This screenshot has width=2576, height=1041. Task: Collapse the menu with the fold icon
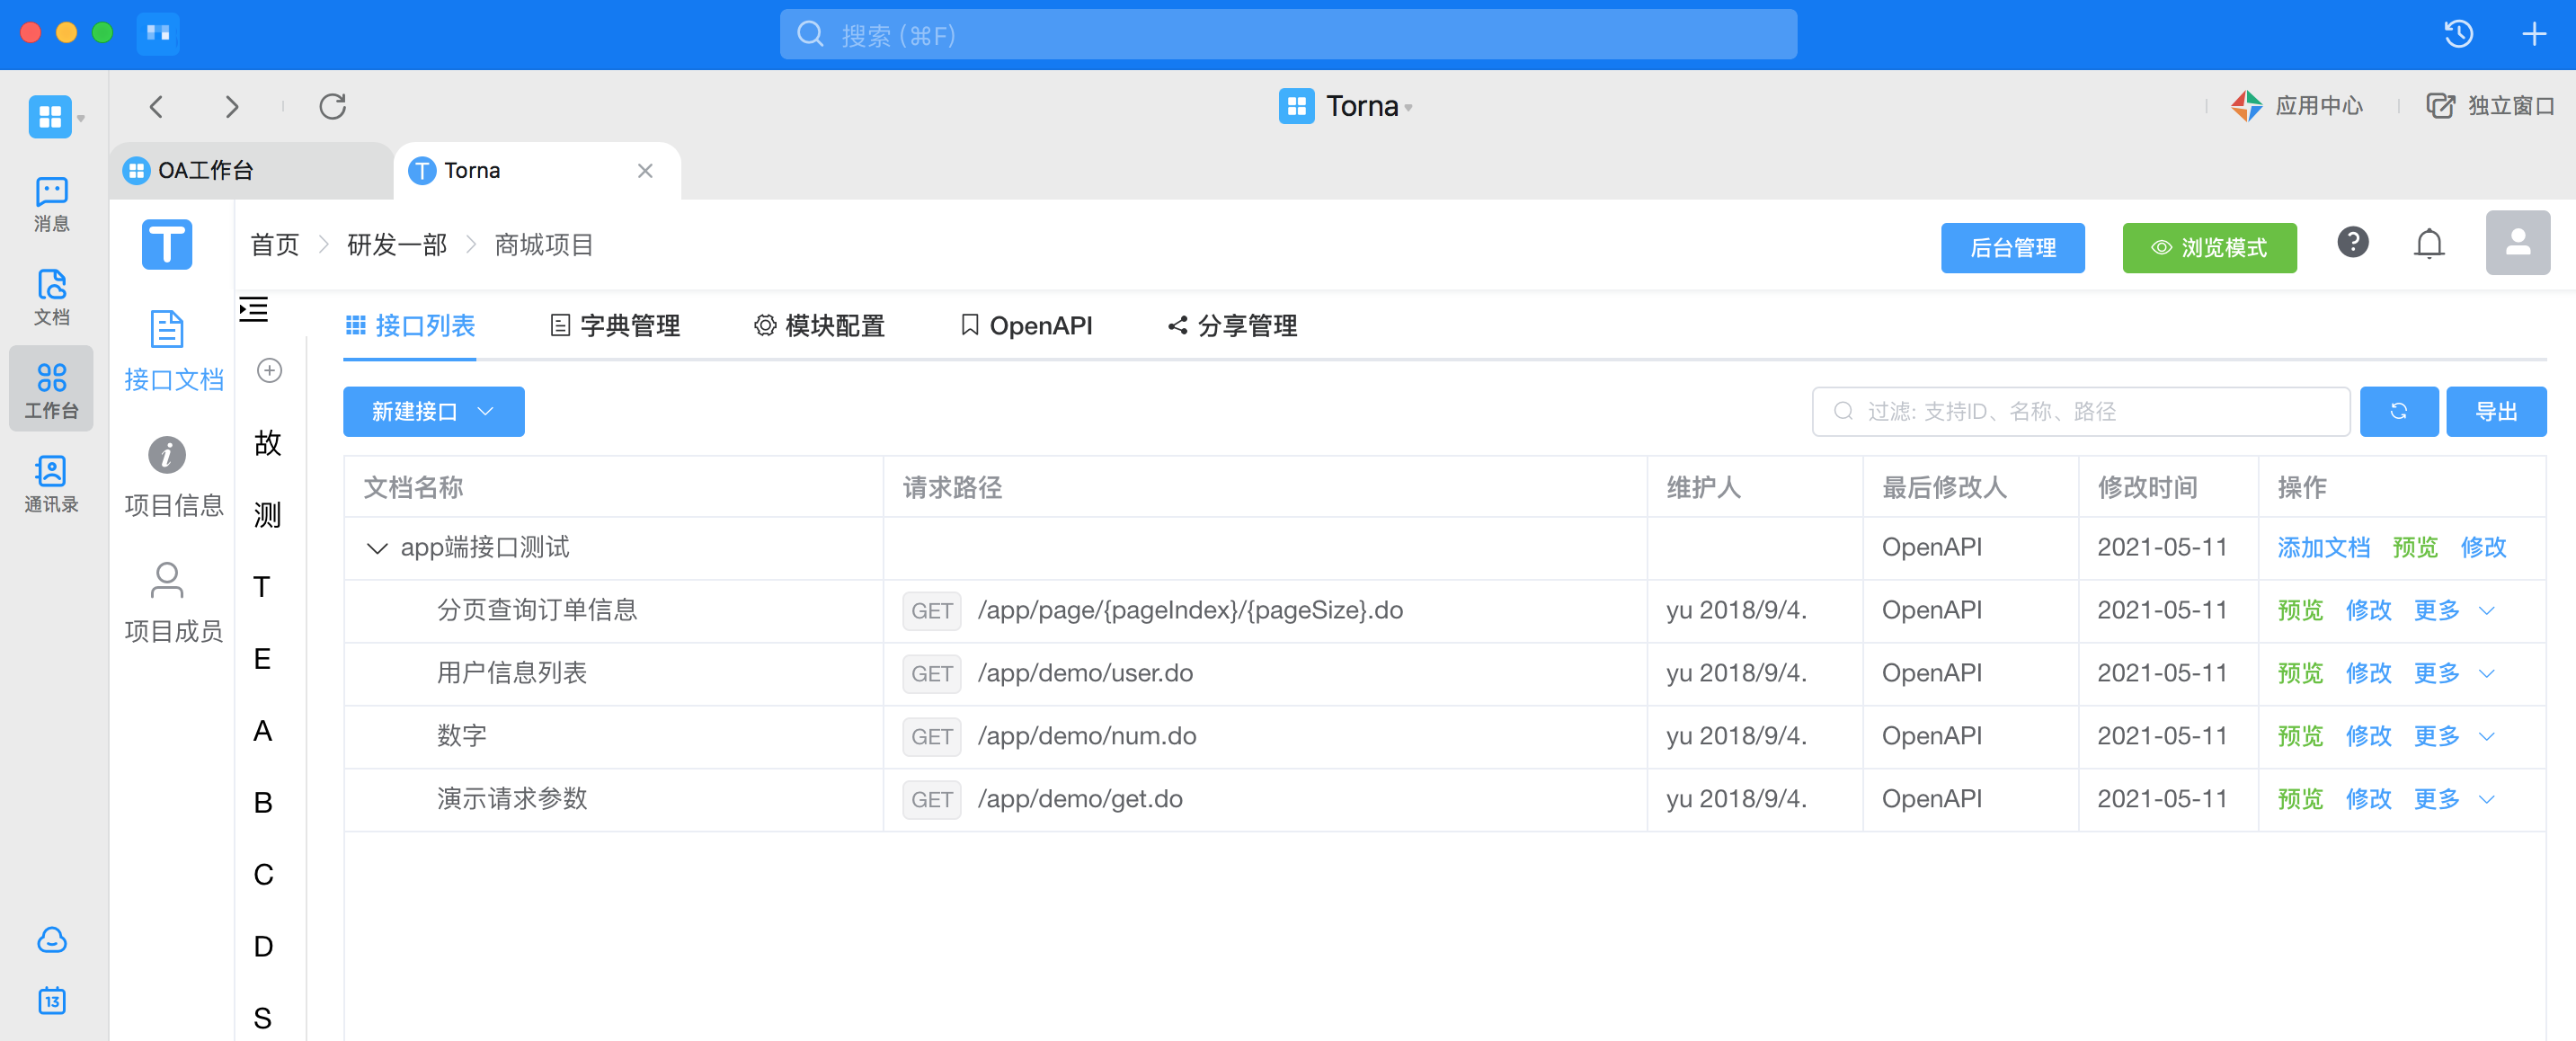[x=254, y=309]
